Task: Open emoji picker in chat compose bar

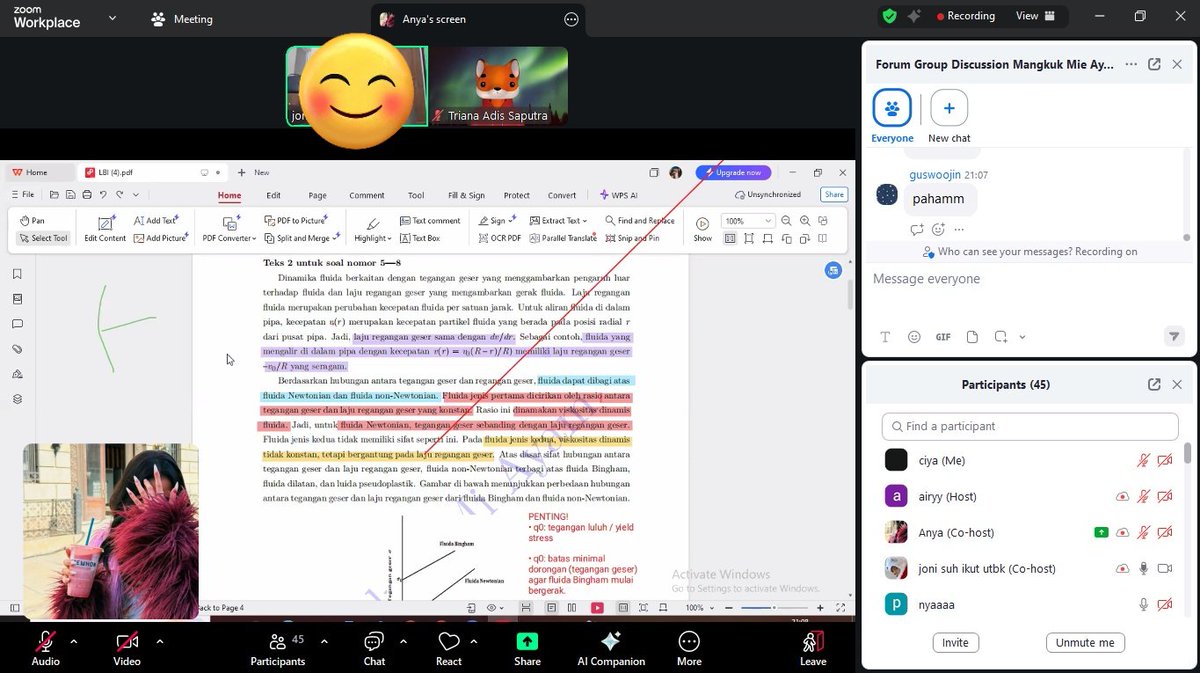Action: pos(914,337)
